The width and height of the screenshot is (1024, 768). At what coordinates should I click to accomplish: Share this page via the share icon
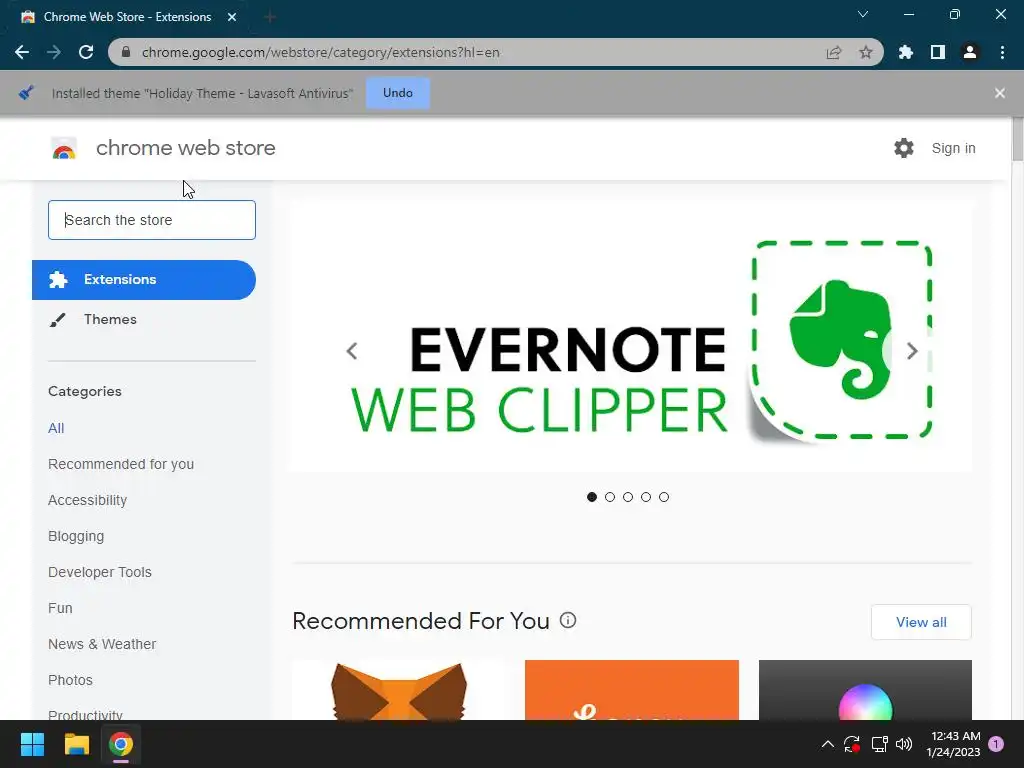click(x=833, y=52)
